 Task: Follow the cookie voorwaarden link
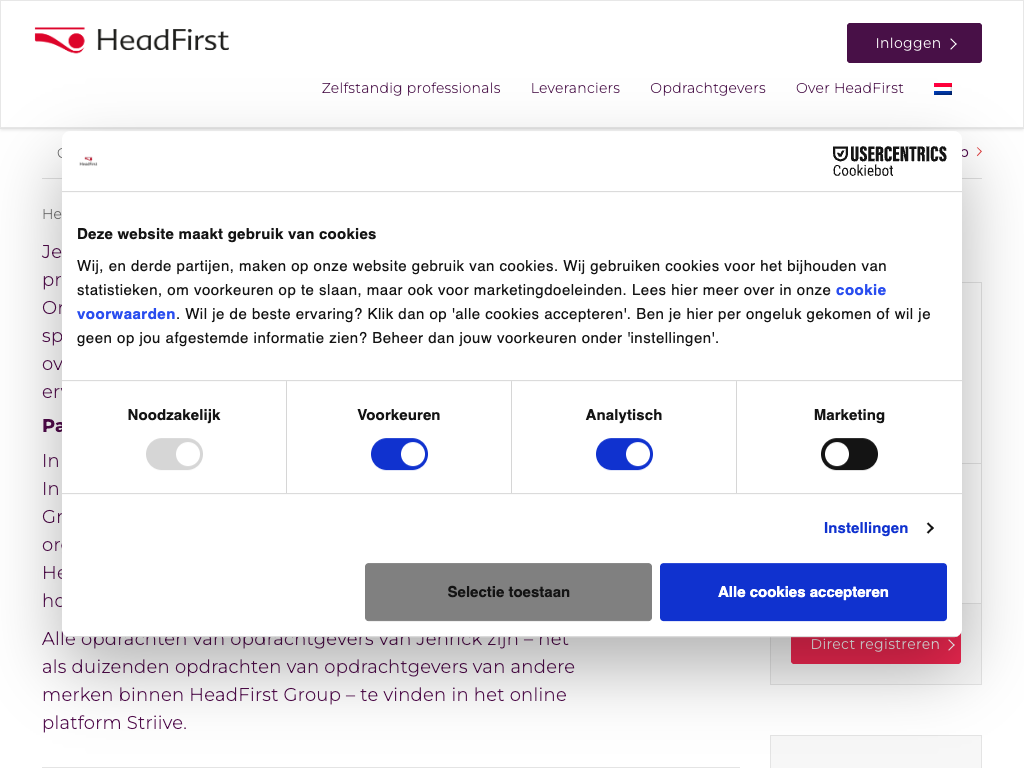click(860, 290)
